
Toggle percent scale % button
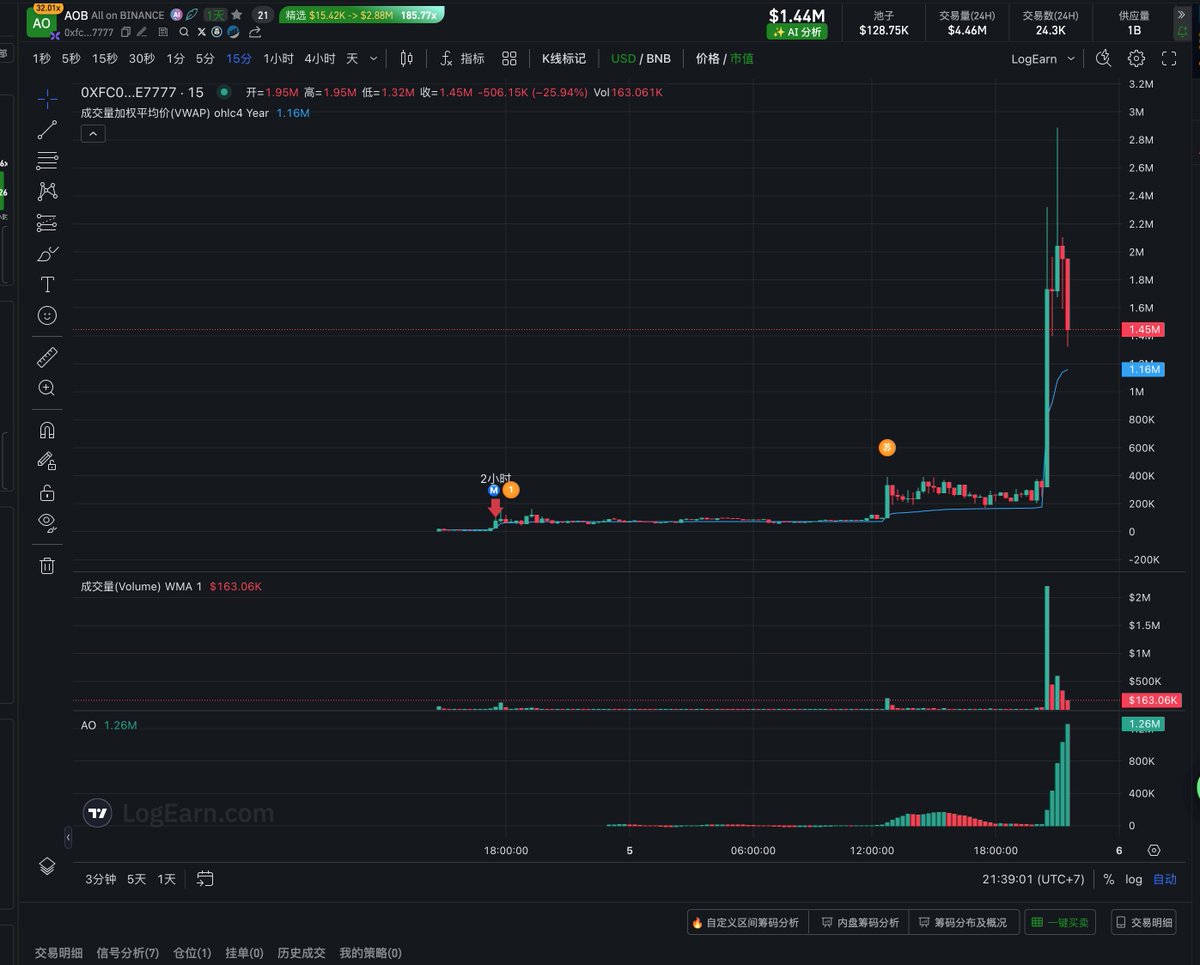coord(1109,879)
